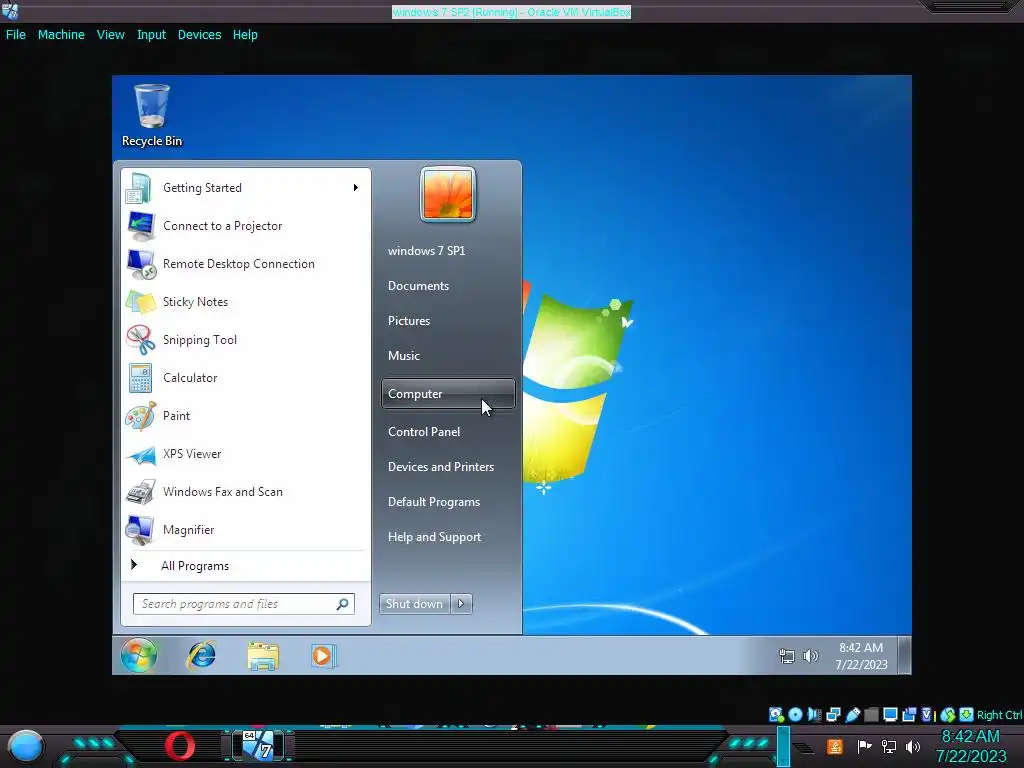Click Action Center flag in host tray
This screenshot has height=768, width=1024.
point(864,746)
